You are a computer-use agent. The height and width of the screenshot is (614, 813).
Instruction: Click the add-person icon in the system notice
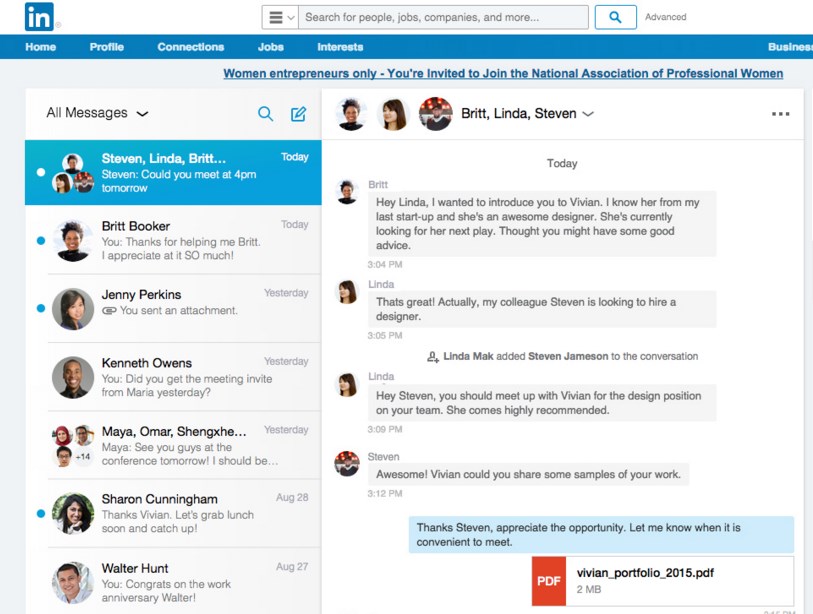(432, 357)
